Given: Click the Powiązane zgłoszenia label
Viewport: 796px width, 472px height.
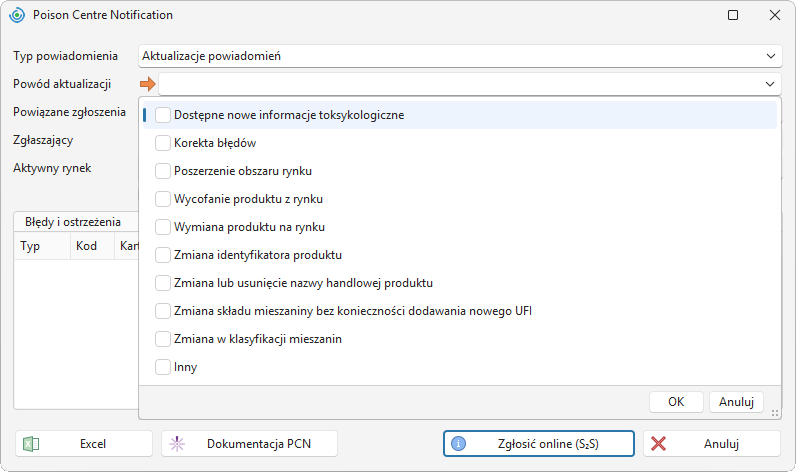Looking at the screenshot, I should (70, 112).
